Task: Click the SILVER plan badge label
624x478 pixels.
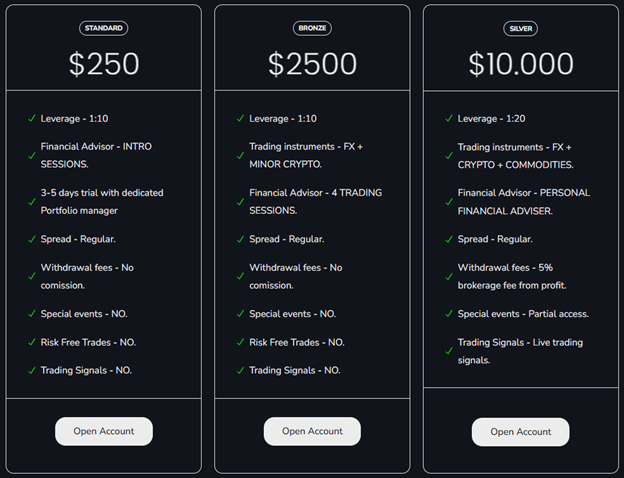Action: coord(520,29)
